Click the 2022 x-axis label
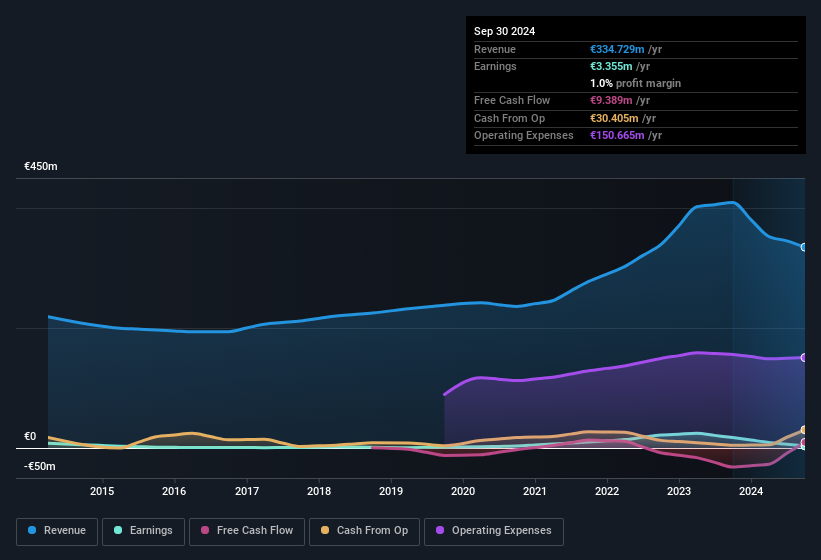The image size is (821, 560). pyautogui.click(x=607, y=491)
